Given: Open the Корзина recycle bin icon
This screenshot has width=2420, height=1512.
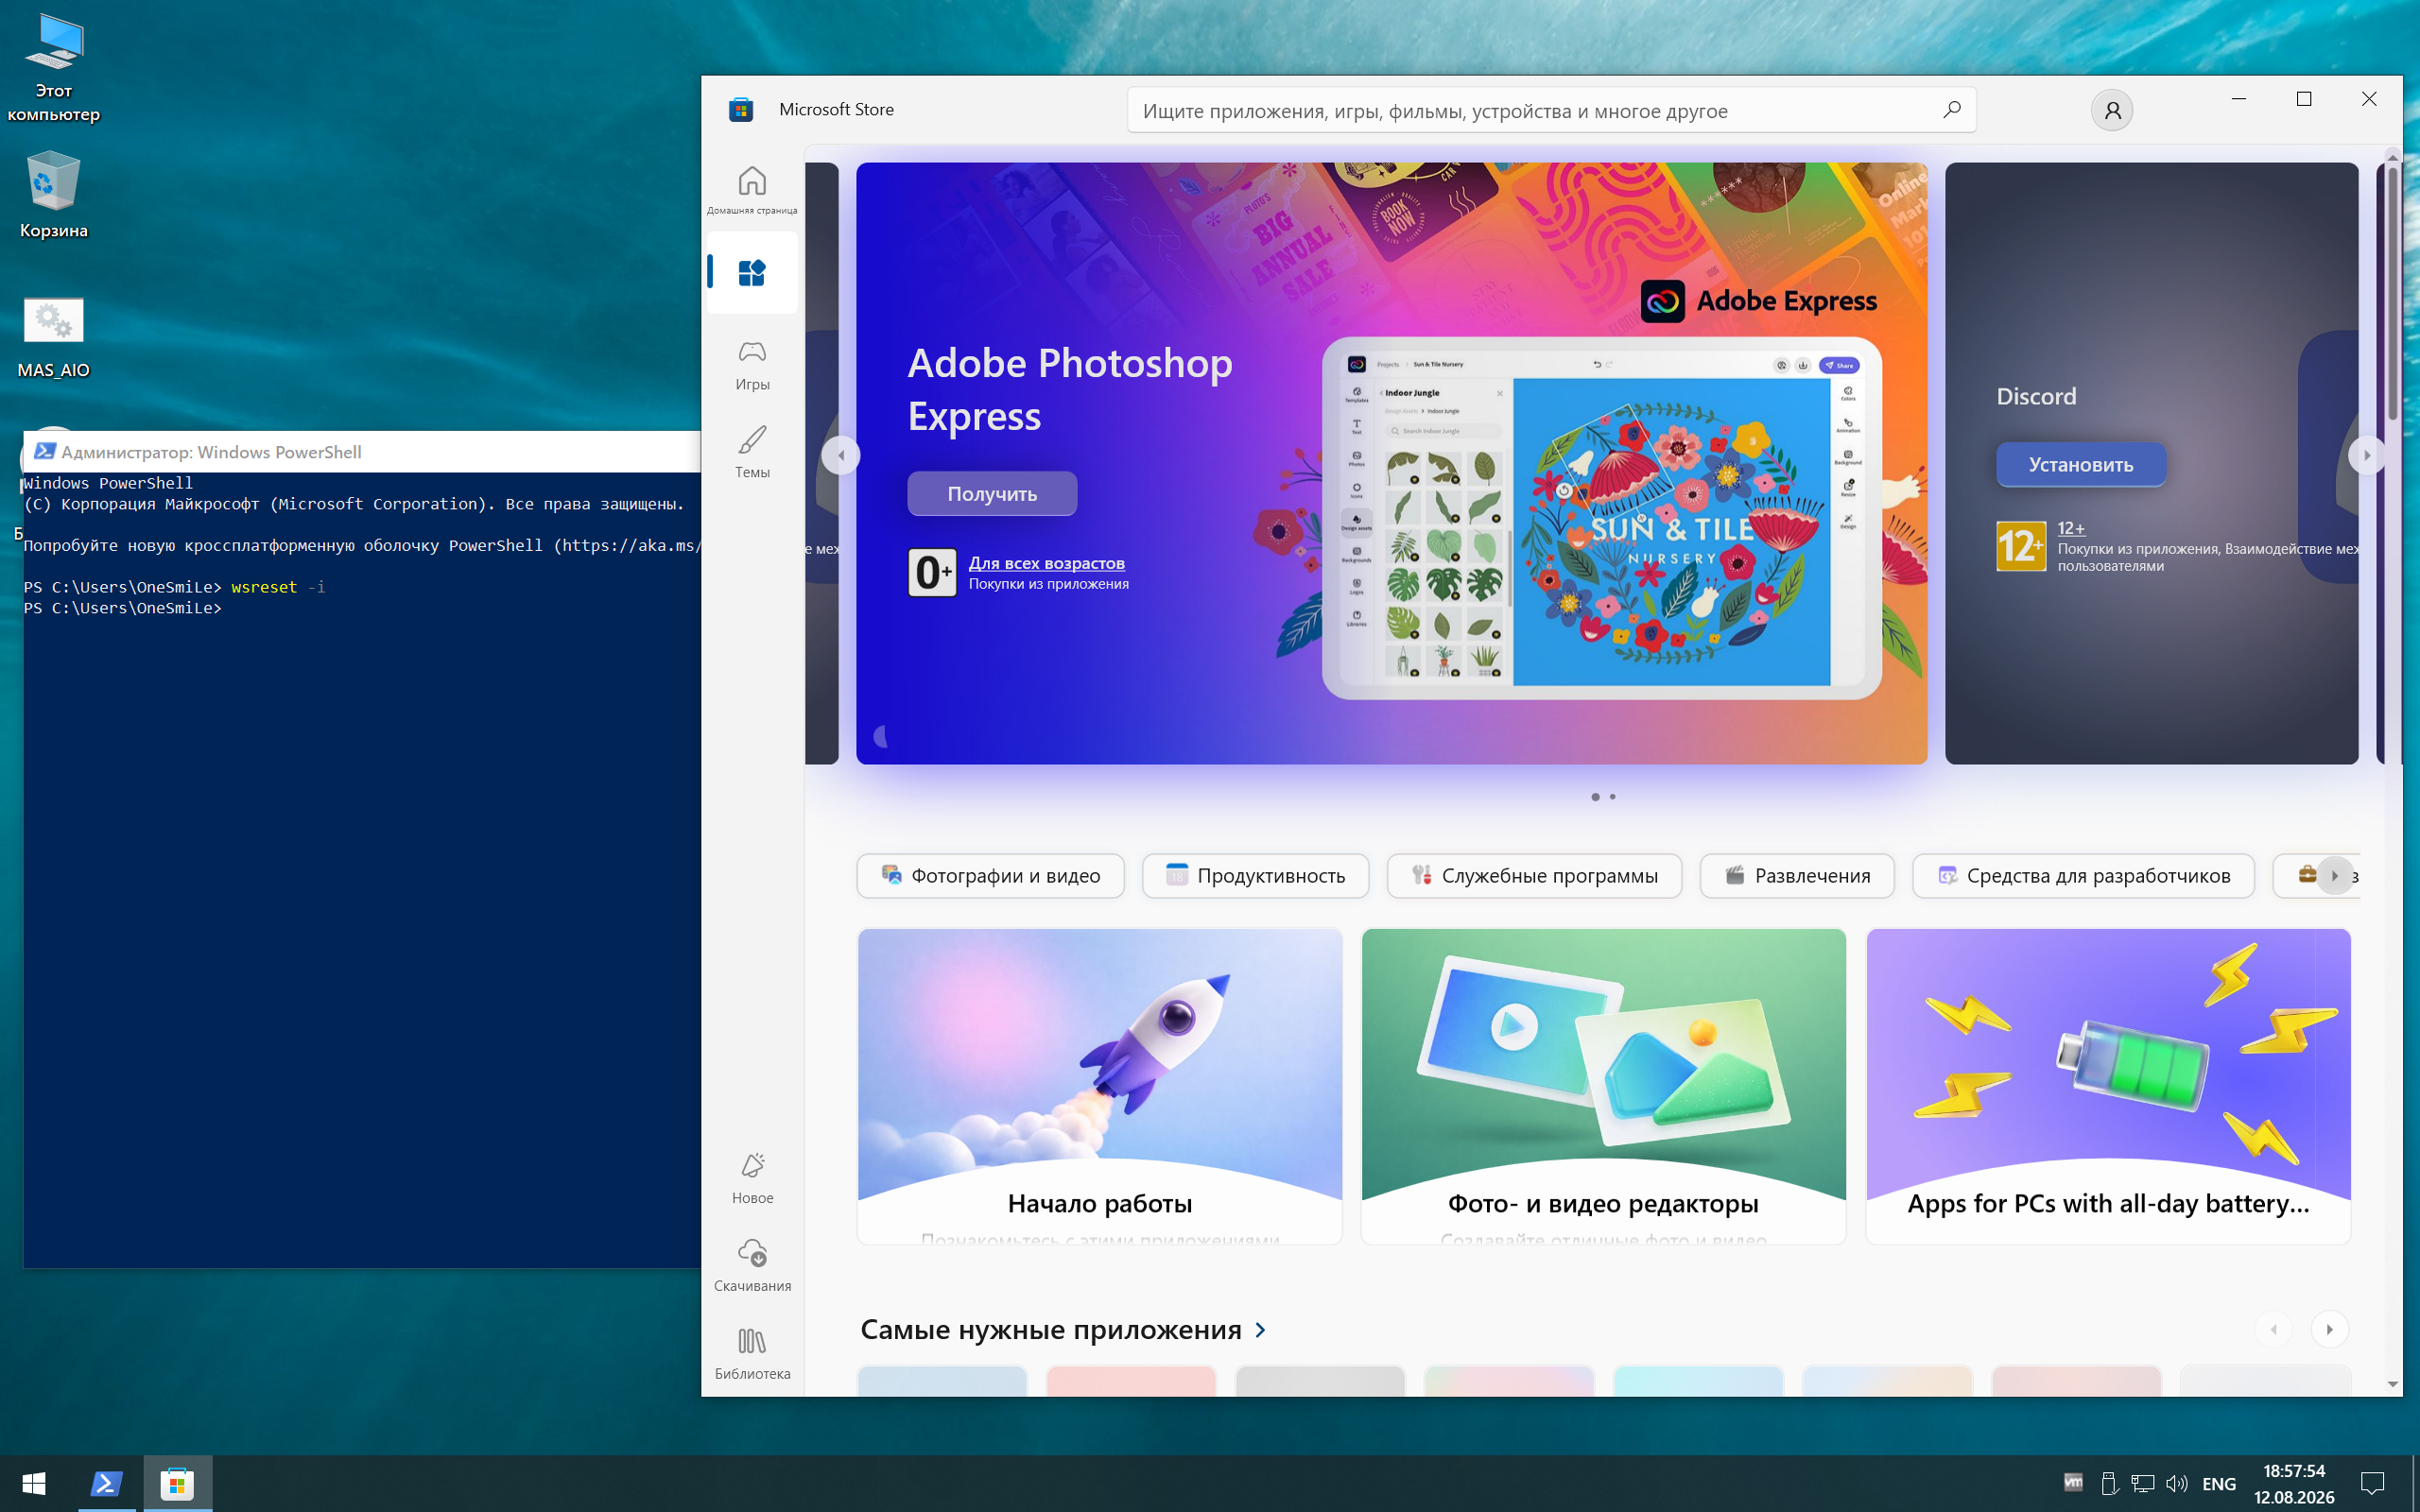Looking at the screenshot, I should point(54,195).
